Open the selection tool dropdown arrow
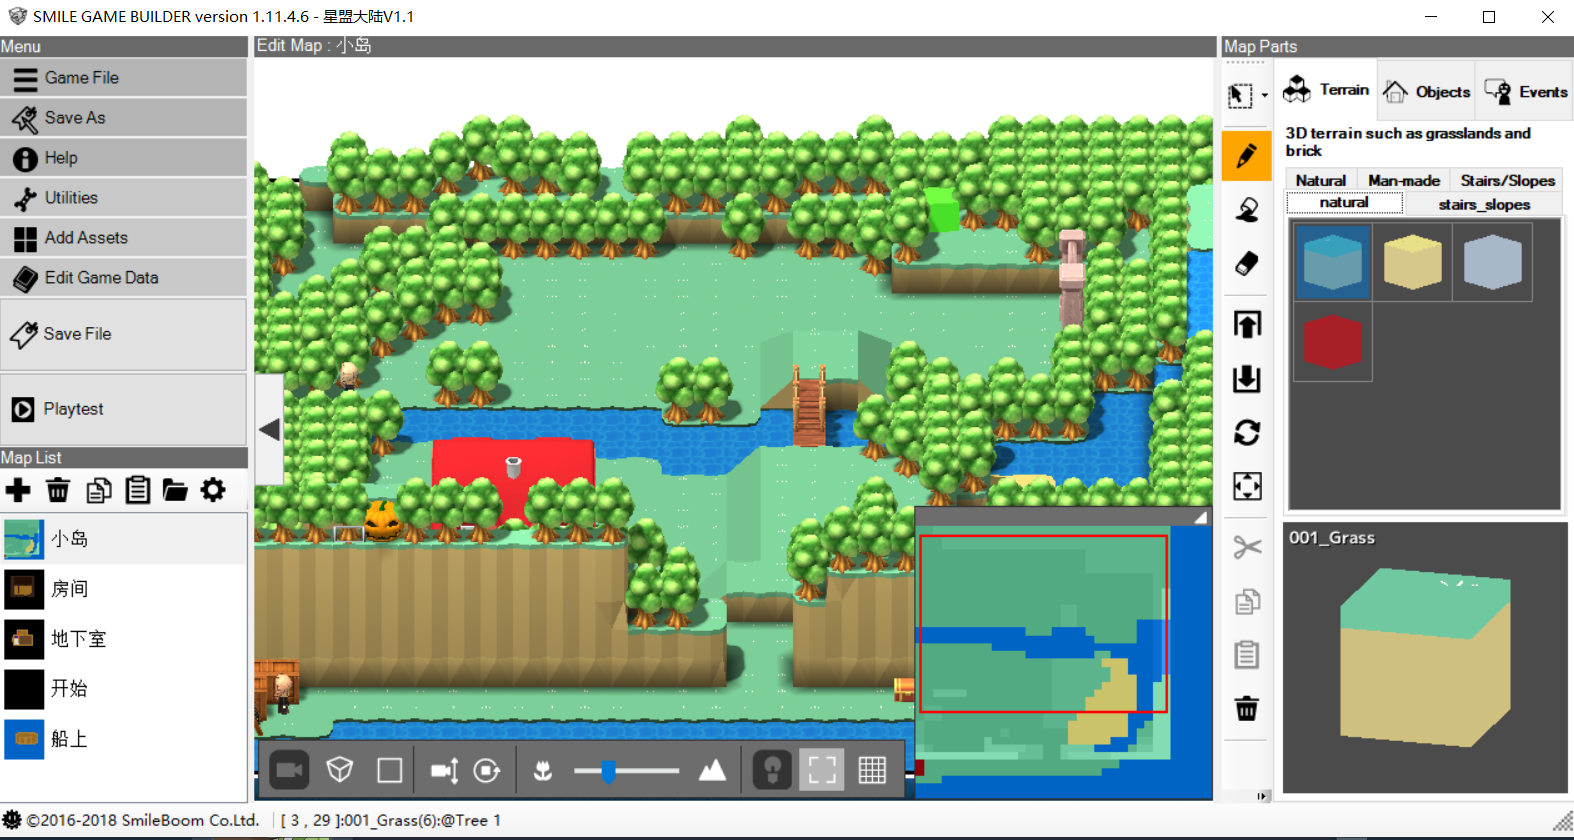1574x840 pixels. pos(1265,96)
